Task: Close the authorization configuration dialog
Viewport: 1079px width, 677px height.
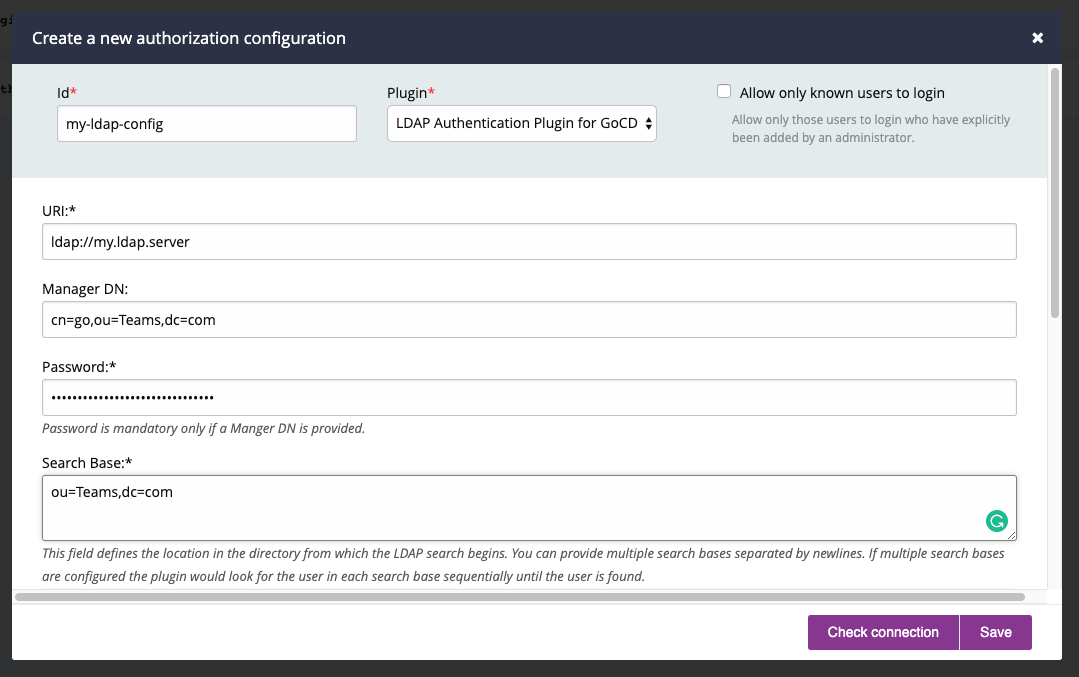Action: 1038,38
